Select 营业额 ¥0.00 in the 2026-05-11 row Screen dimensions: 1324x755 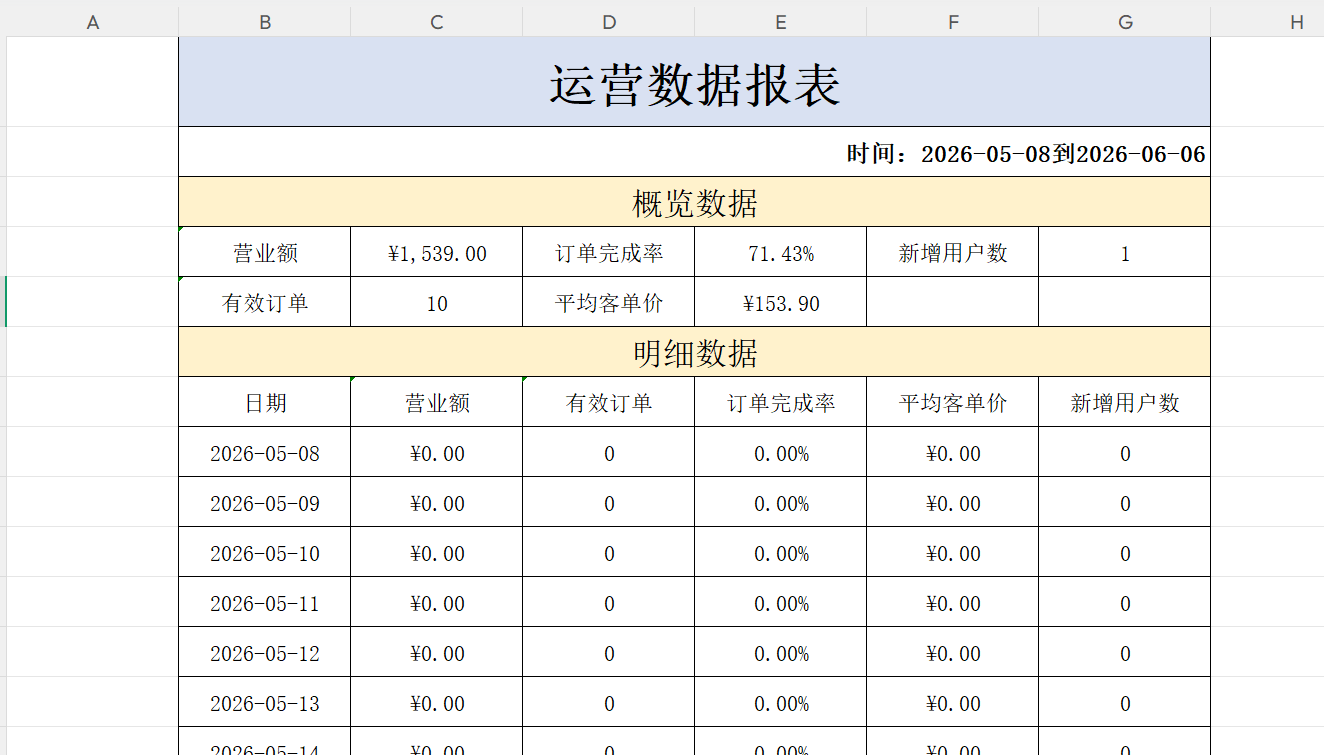coord(437,602)
